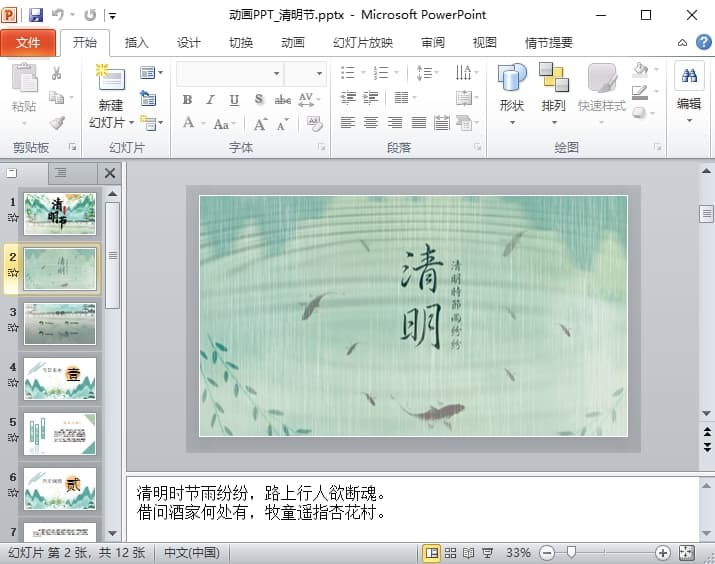Open 快速样式 quick styles

(x=601, y=94)
